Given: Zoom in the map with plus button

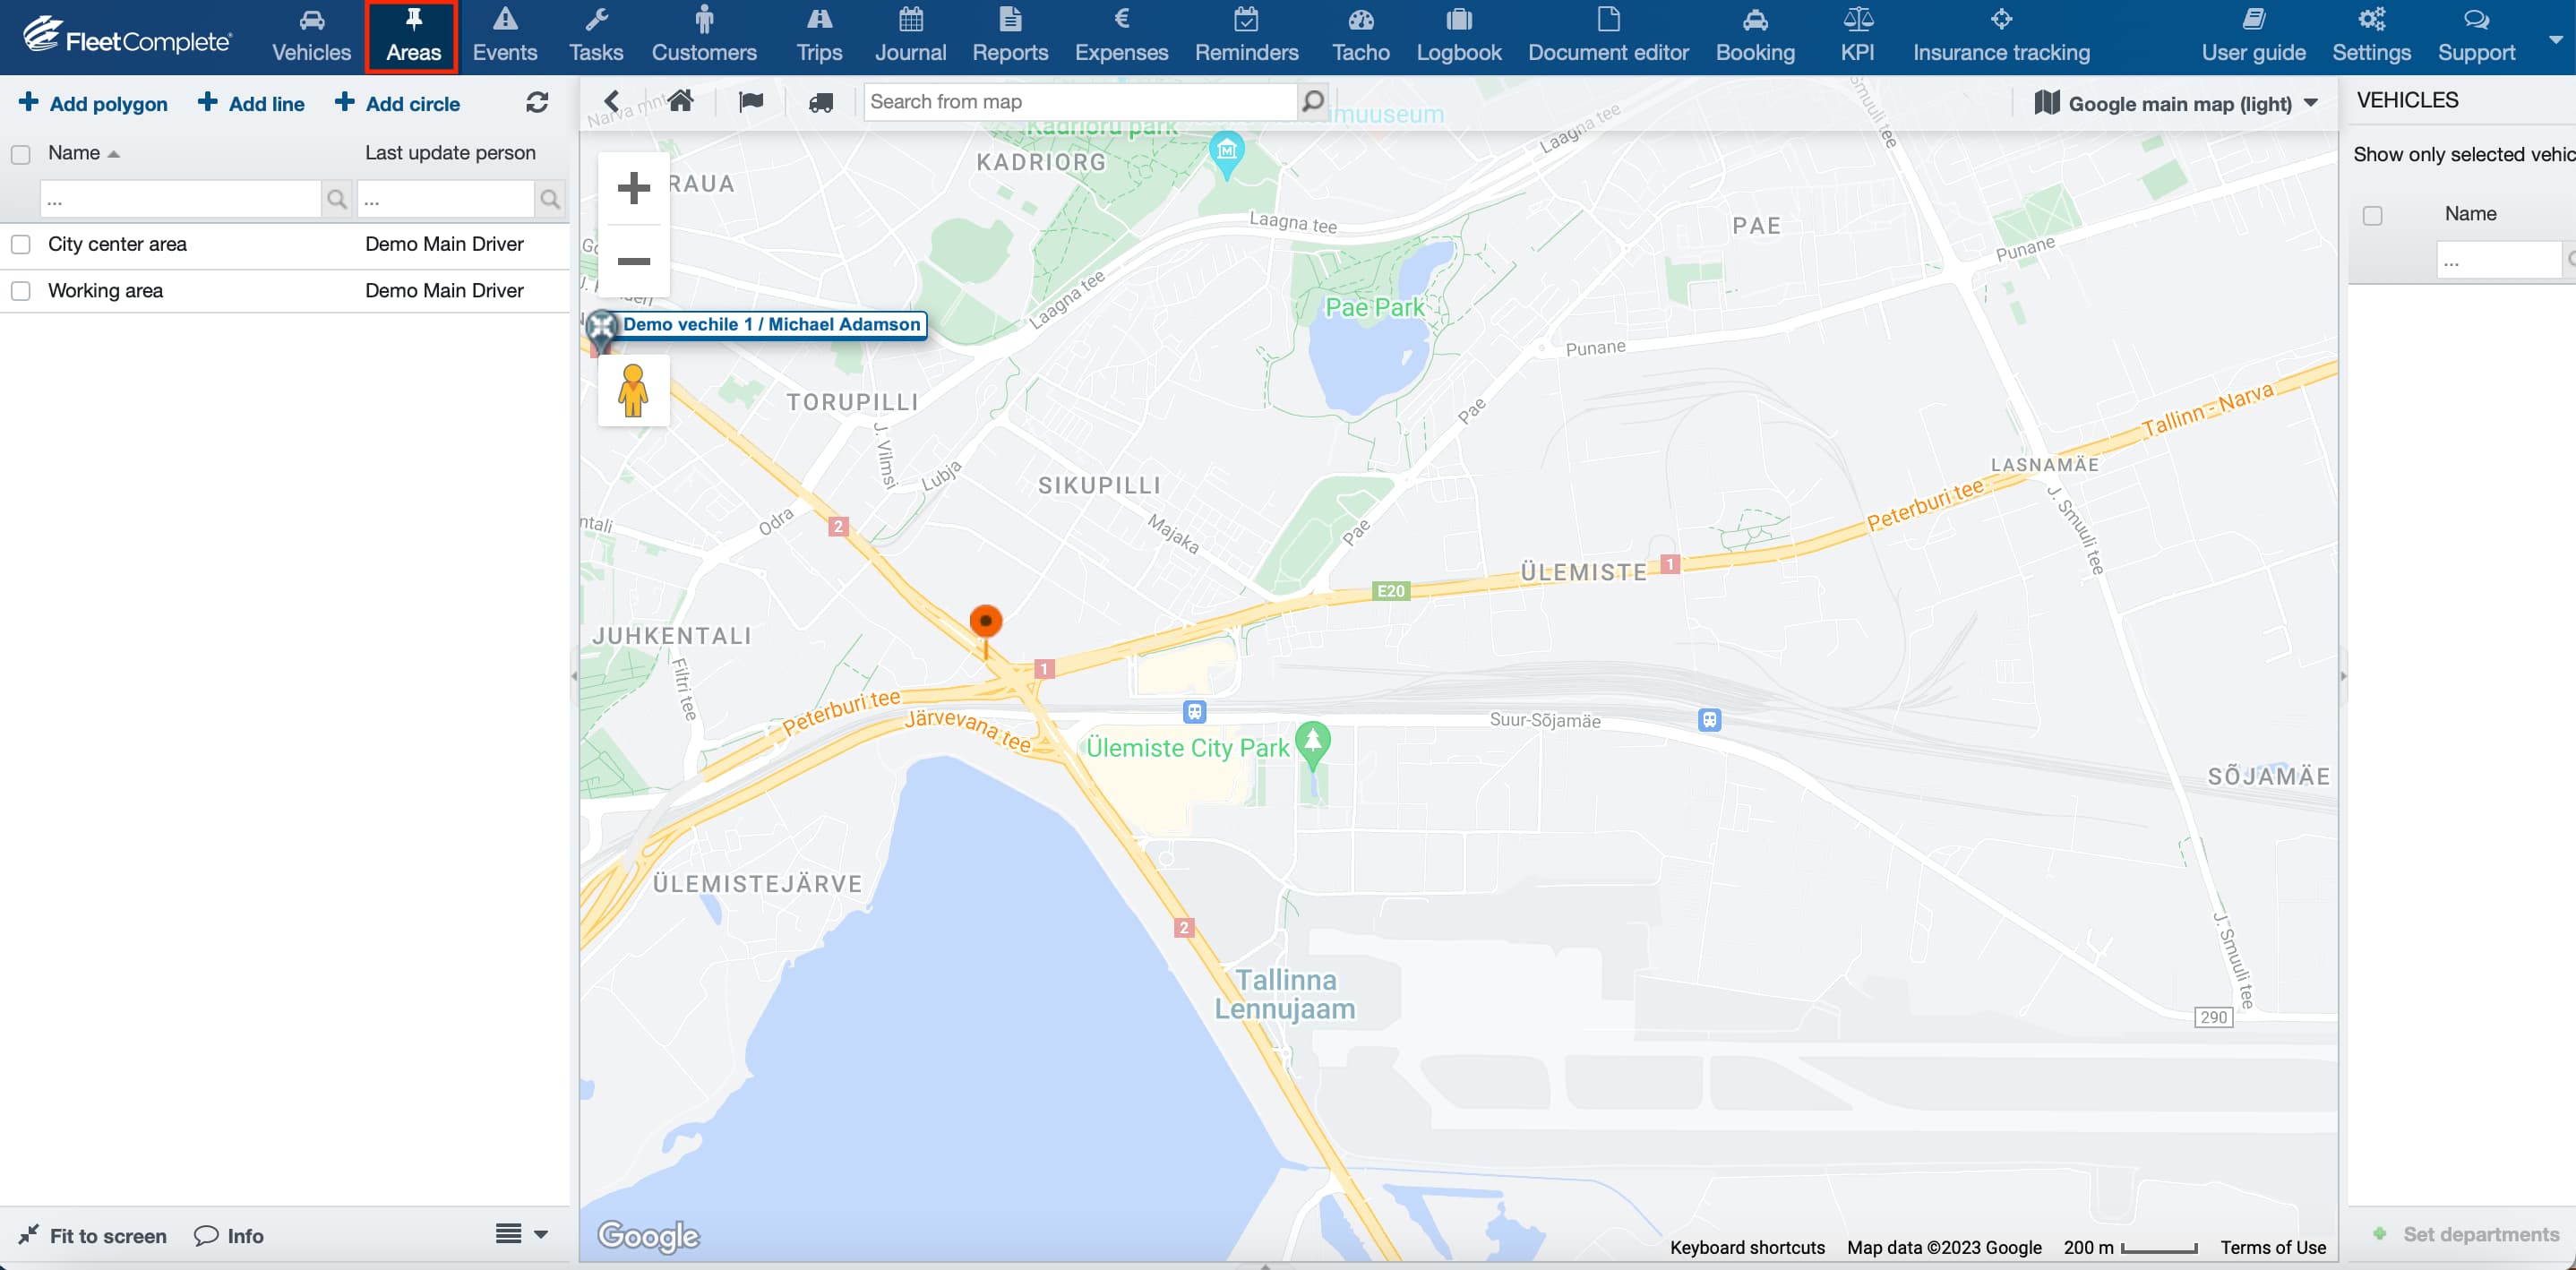Looking at the screenshot, I should [x=633, y=188].
